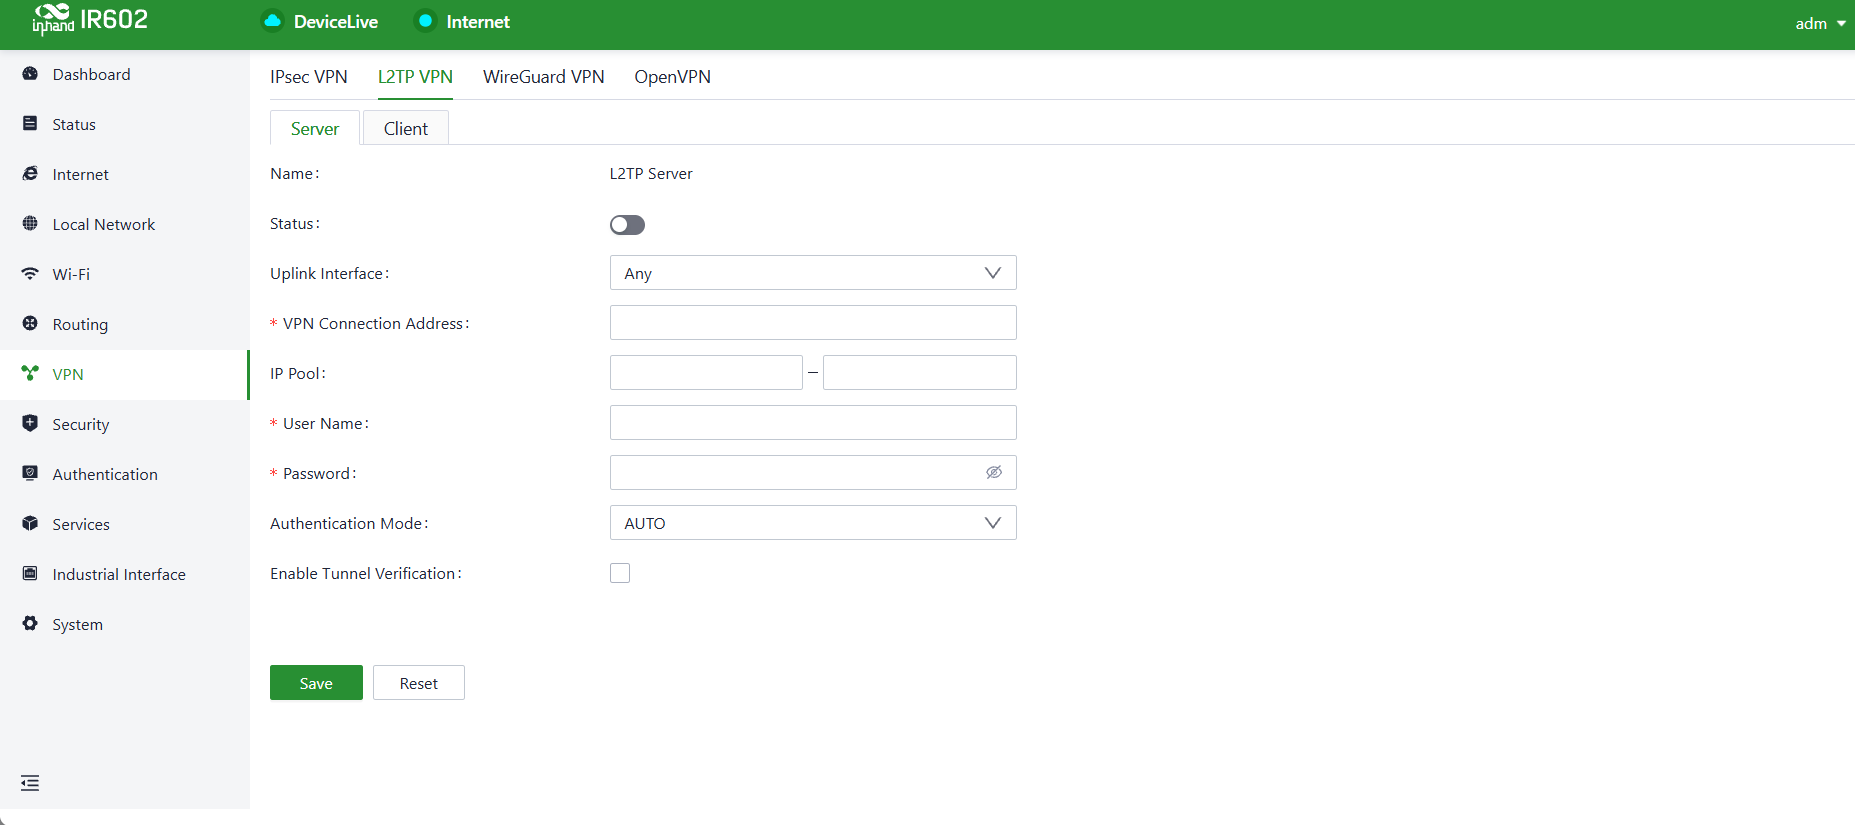Image resolution: width=1855 pixels, height=825 pixels.
Task: Click the Reset button
Action: [x=419, y=683]
